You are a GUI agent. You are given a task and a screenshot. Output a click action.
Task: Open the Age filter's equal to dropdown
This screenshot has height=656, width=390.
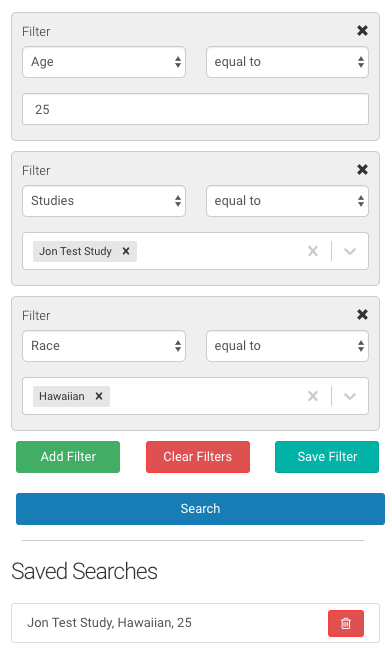(x=287, y=62)
